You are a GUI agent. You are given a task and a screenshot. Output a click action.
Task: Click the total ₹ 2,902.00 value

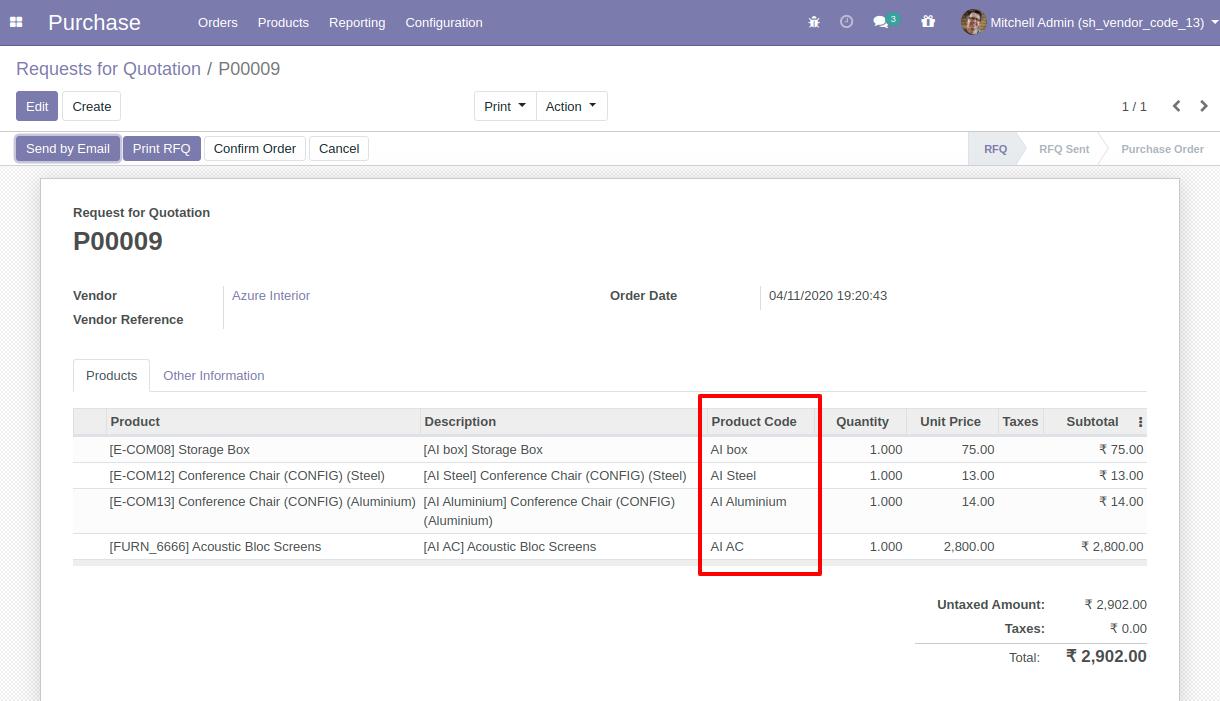(x=1106, y=657)
